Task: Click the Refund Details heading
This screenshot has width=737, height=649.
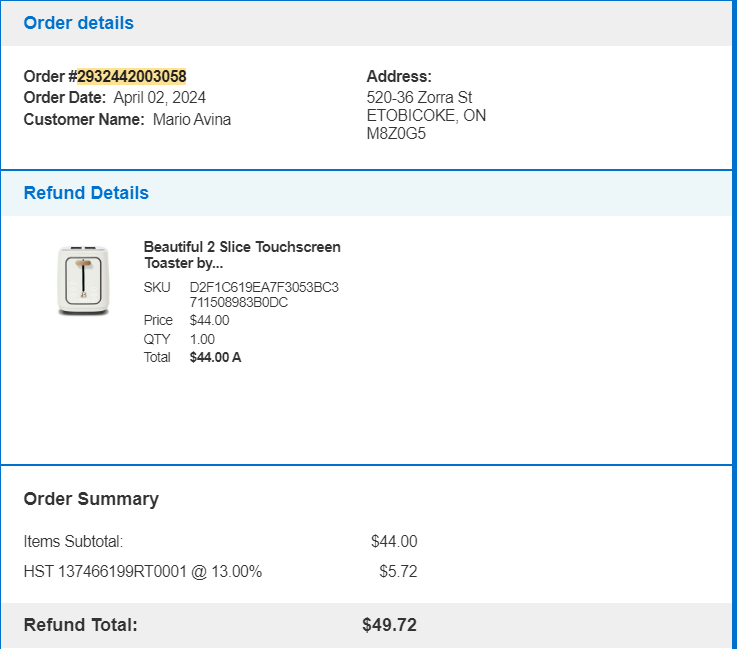Action: pos(86,193)
